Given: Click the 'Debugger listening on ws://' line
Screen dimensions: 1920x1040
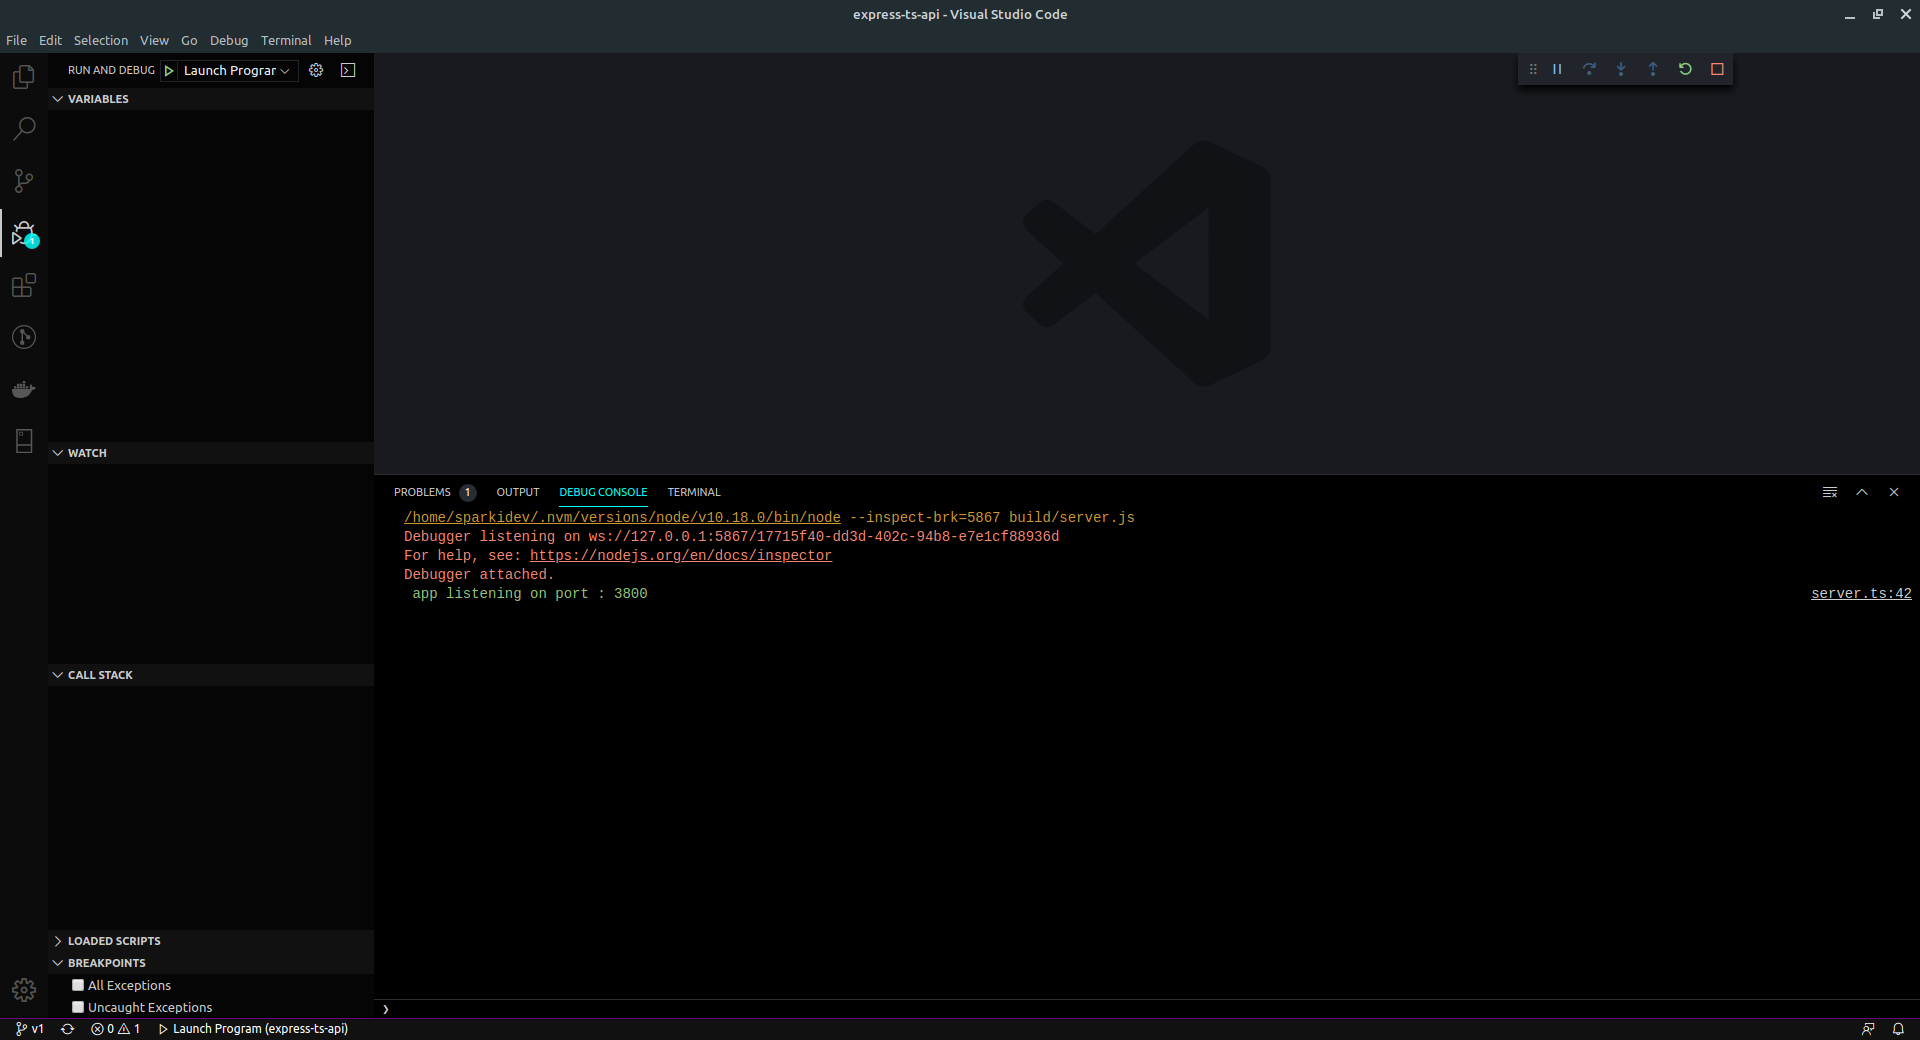Looking at the screenshot, I should click(731, 537).
